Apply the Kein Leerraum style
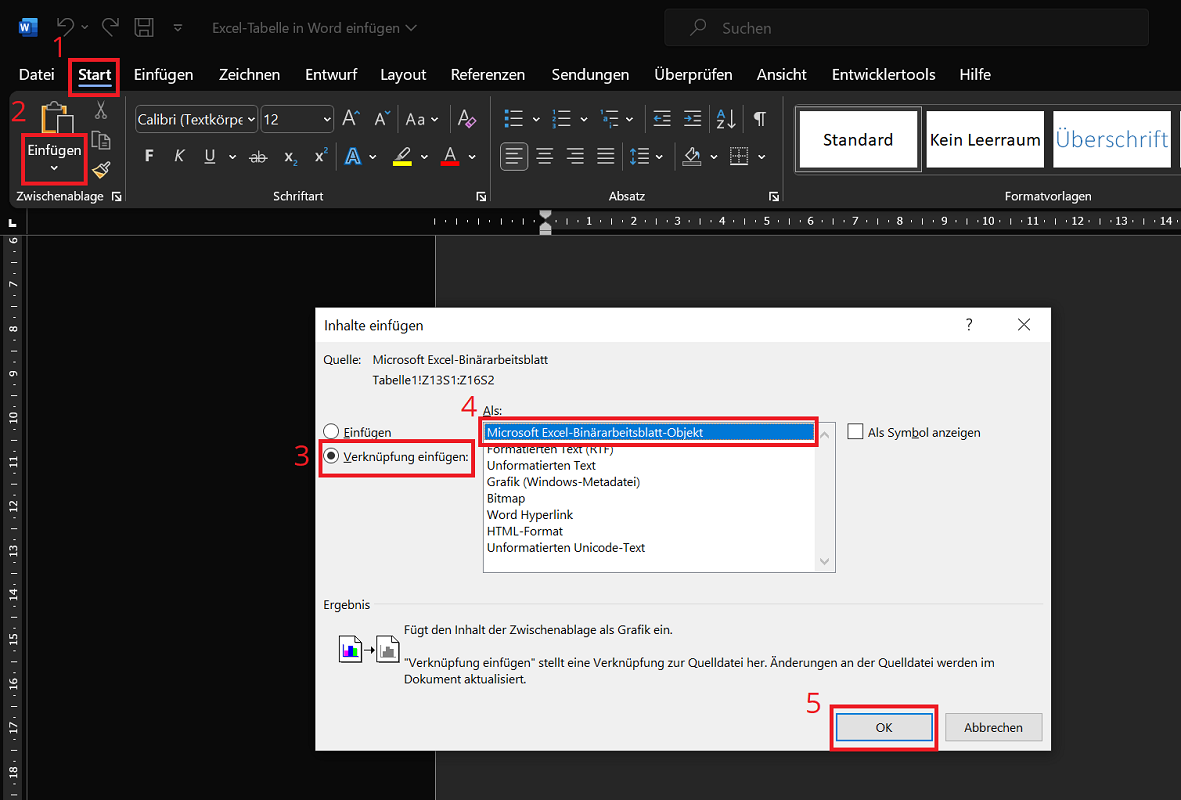 pos(985,139)
